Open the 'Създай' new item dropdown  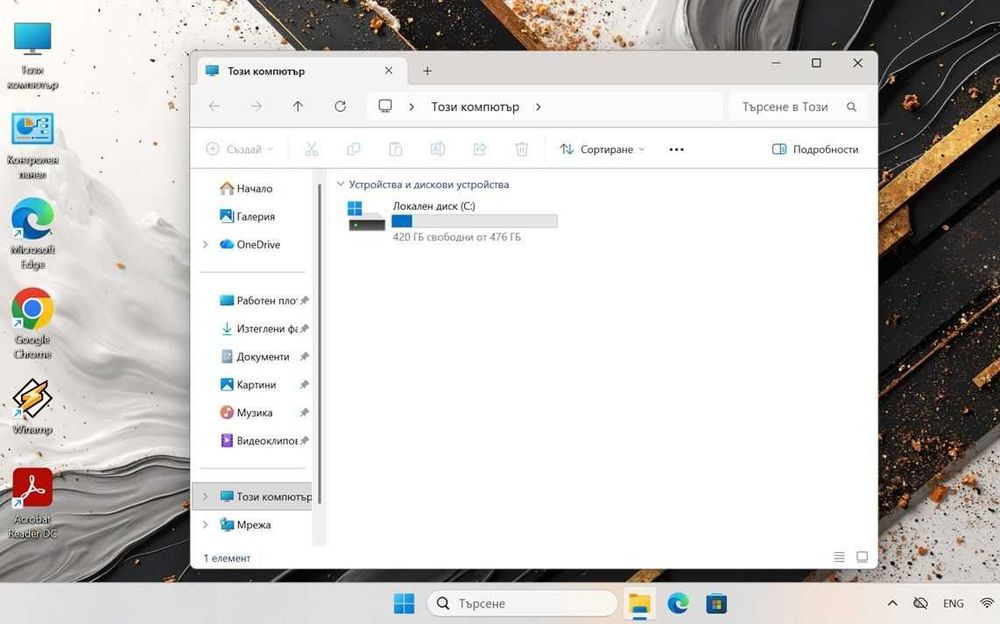click(x=240, y=149)
